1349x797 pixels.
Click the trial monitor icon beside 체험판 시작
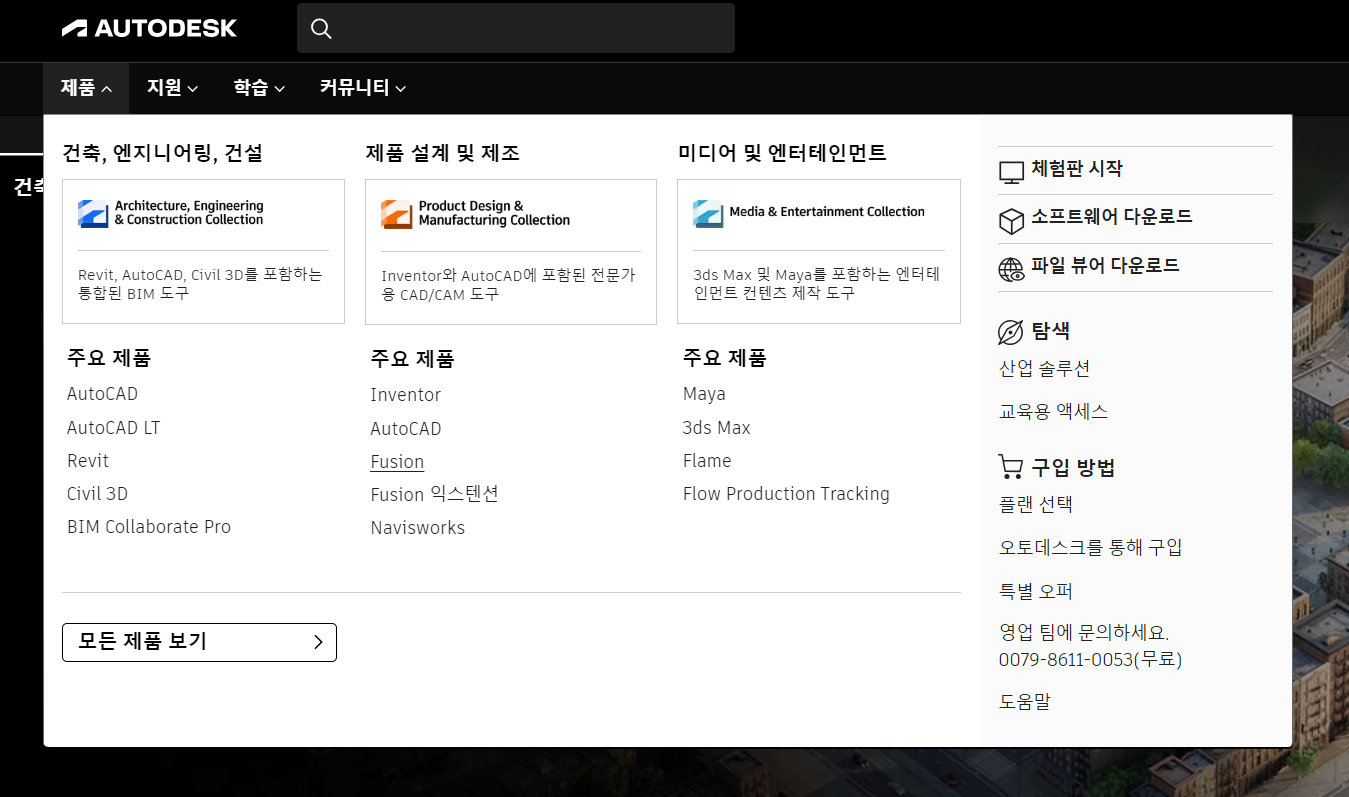(1012, 172)
